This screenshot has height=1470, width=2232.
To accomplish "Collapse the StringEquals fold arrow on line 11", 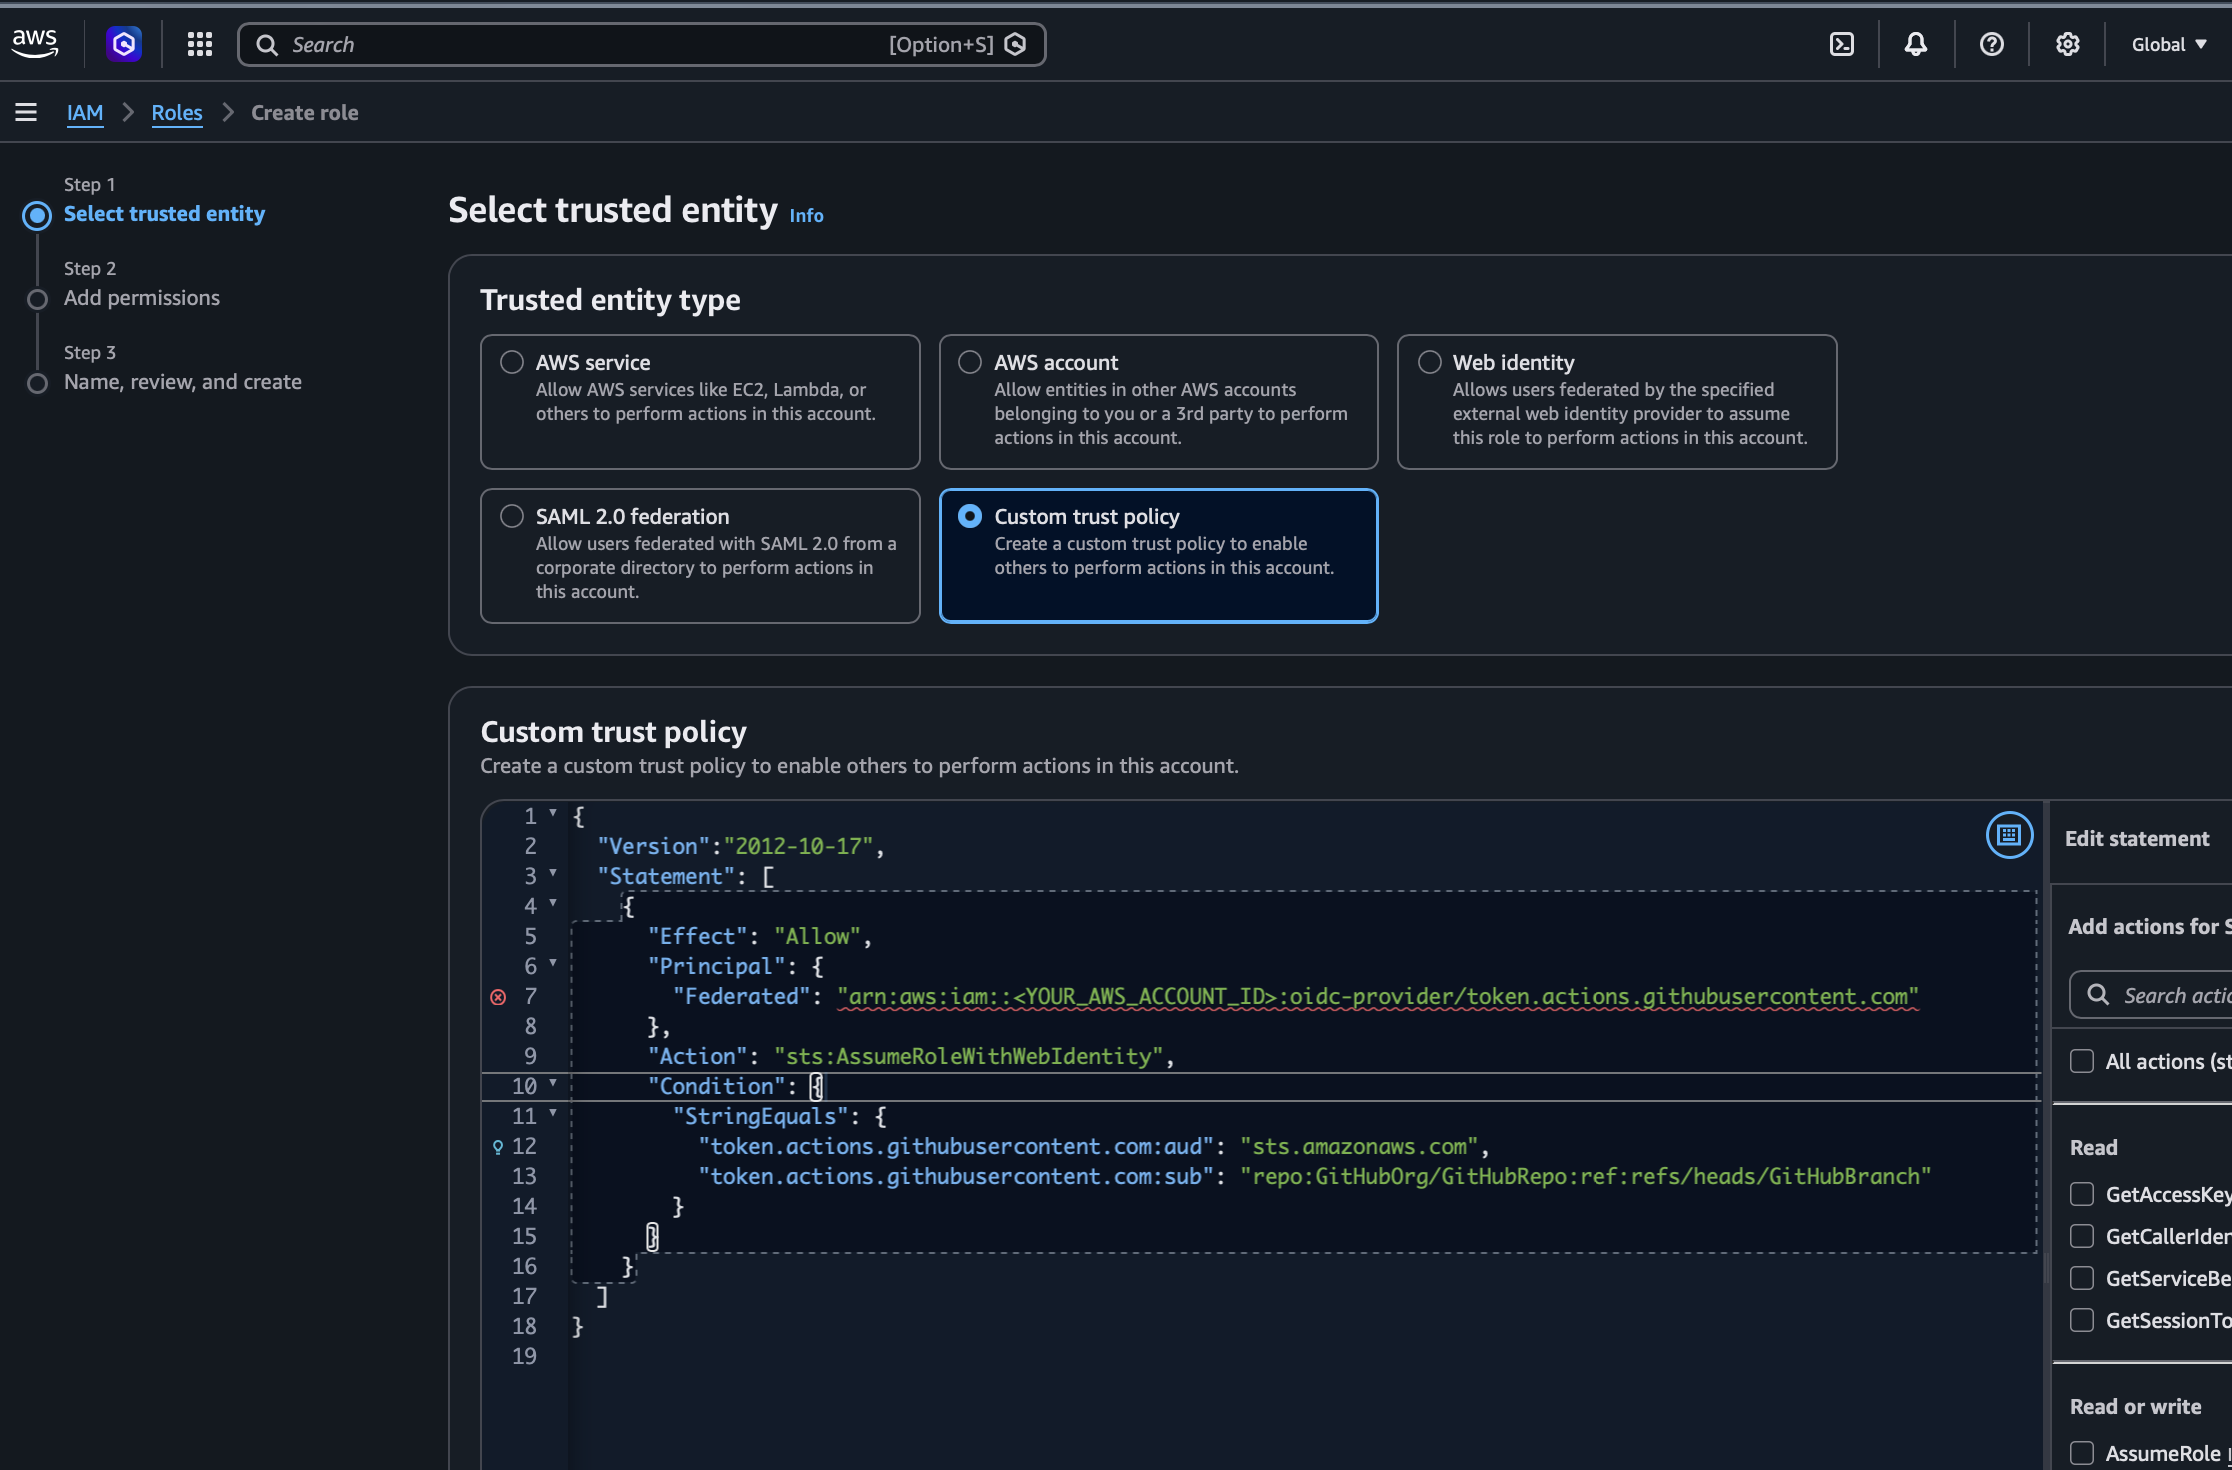I will [x=553, y=1113].
